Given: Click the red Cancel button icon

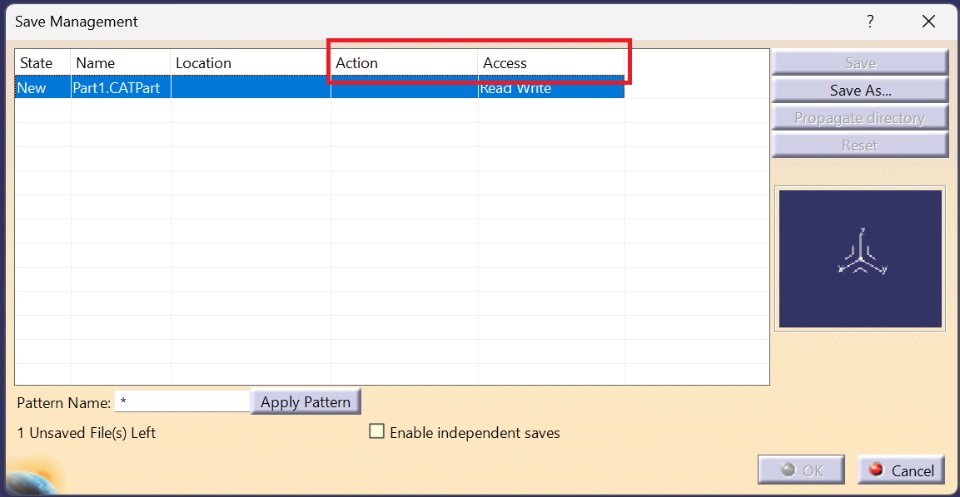Looking at the screenshot, I should coord(876,470).
